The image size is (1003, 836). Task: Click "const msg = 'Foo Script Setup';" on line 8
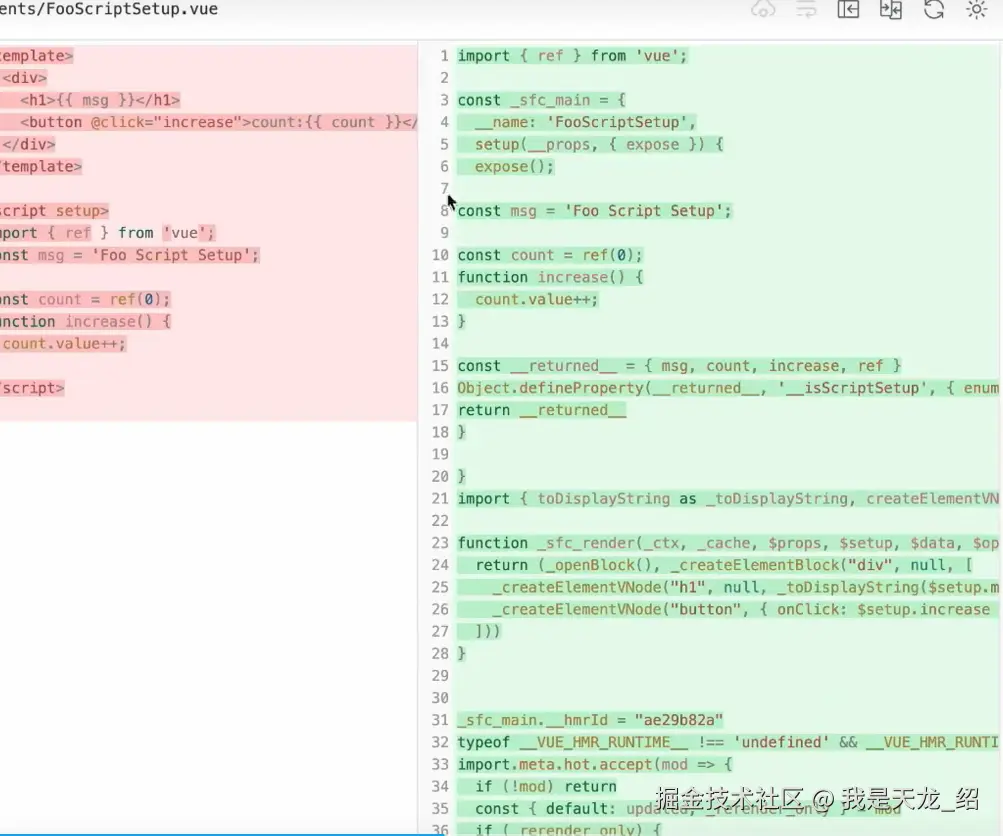pos(594,211)
